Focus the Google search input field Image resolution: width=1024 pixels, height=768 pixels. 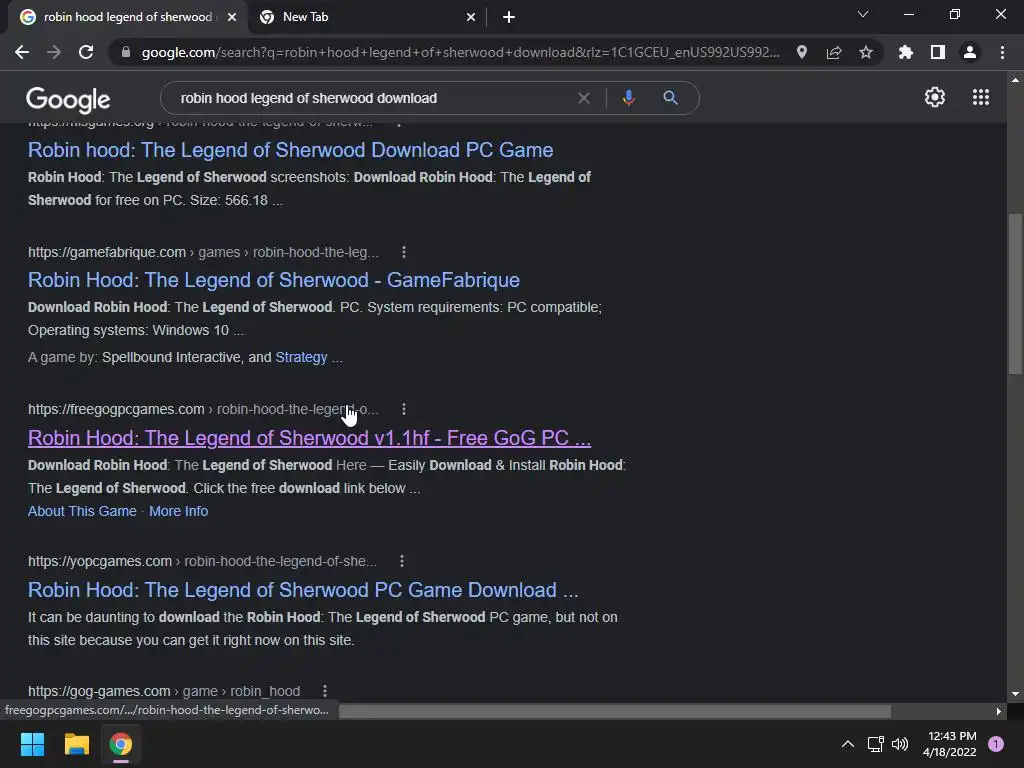coord(372,98)
